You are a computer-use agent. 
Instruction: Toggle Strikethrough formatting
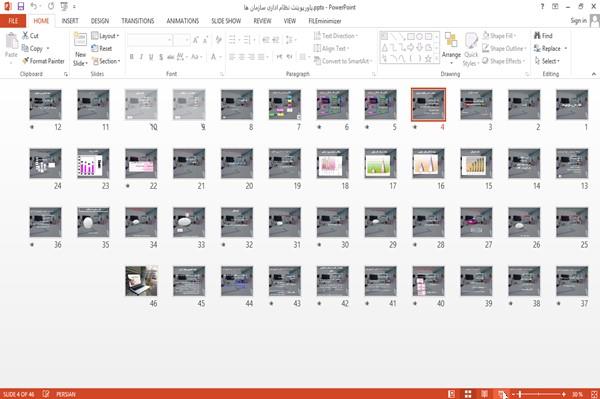point(171,57)
